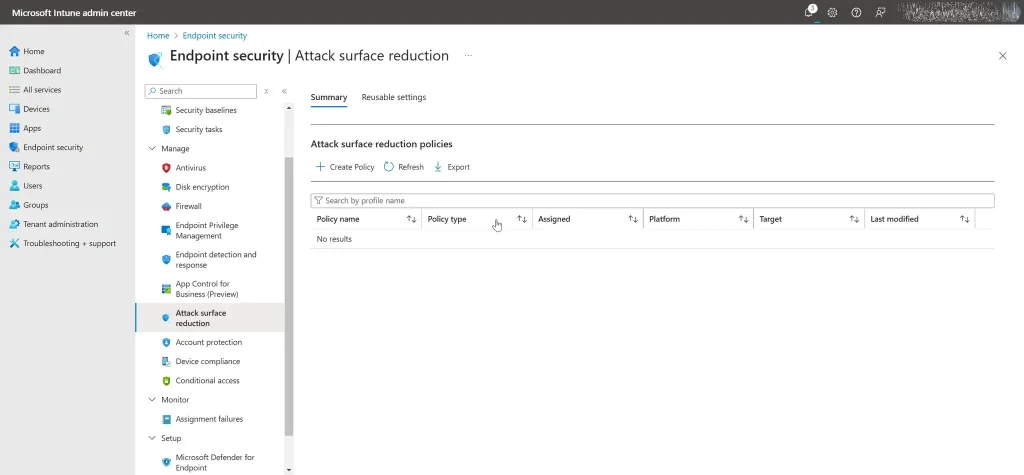Close the Attack surface reduction blade
This screenshot has width=1024, height=475.
[1002, 56]
